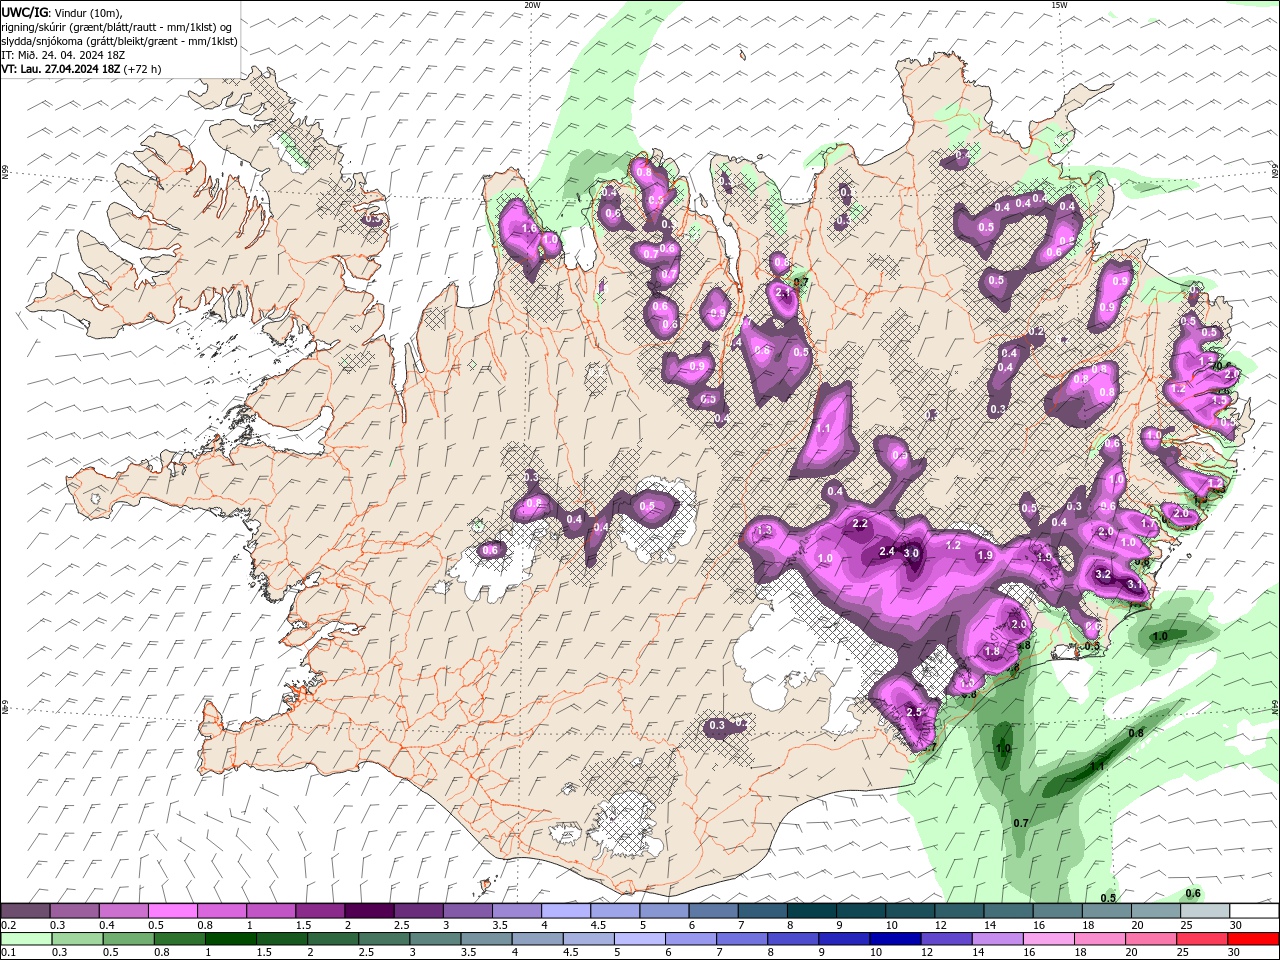Select the upper color bar swatch labeled 0.8
This screenshot has width=1280, height=960.
(221, 911)
